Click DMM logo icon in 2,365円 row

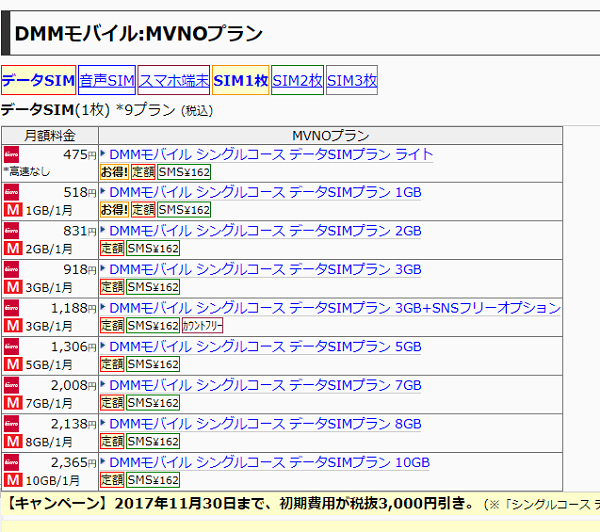pyautogui.click(x=11, y=463)
